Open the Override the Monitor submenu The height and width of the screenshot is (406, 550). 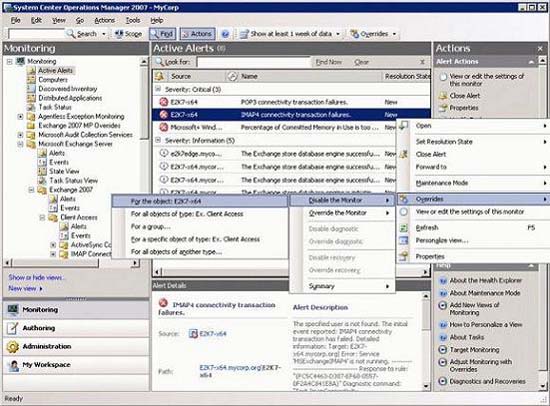pyautogui.click(x=342, y=213)
